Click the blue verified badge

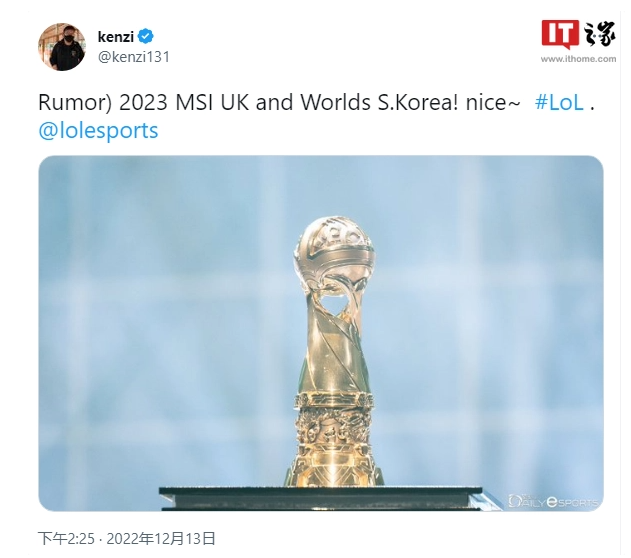(145, 36)
